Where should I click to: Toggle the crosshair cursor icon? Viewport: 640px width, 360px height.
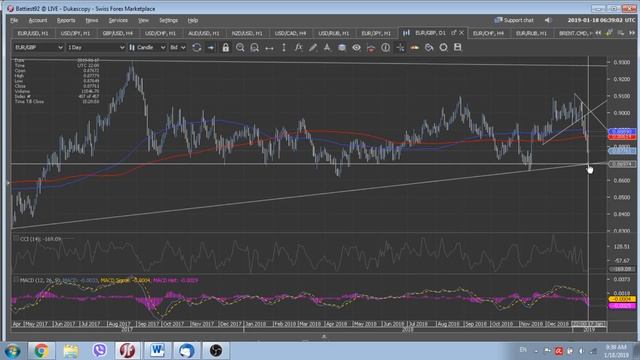coord(400,48)
